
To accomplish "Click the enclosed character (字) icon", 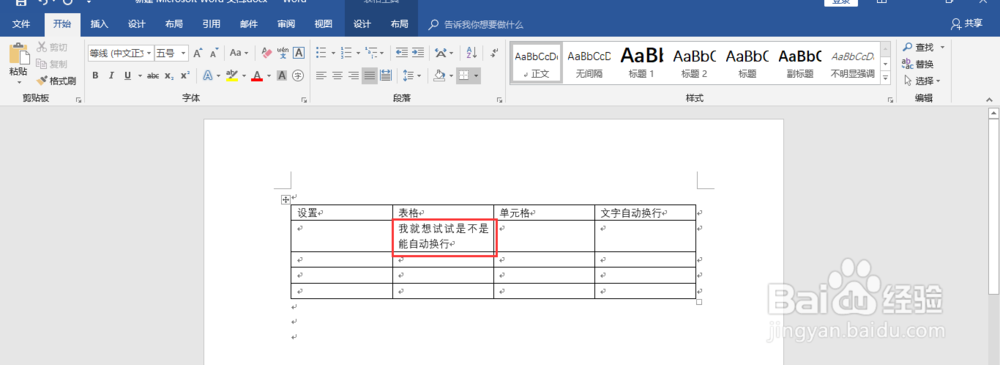I will [x=298, y=76].
